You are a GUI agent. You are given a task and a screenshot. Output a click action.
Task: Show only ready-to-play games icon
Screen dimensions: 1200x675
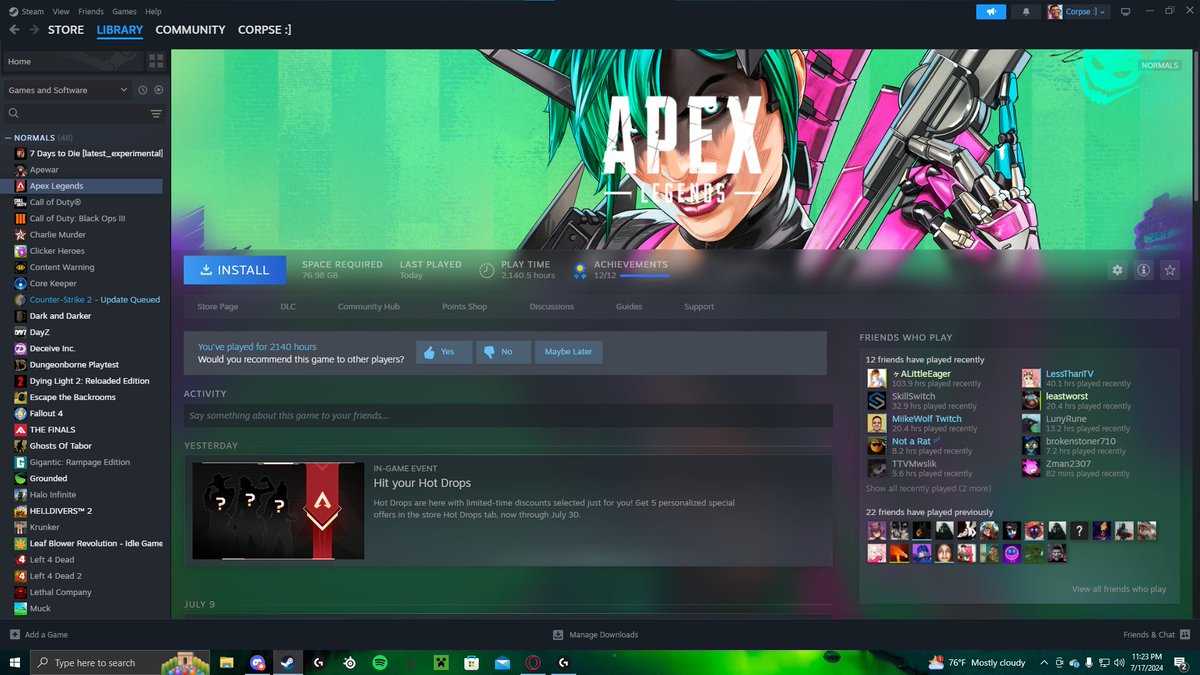click(x=158, y=90)
